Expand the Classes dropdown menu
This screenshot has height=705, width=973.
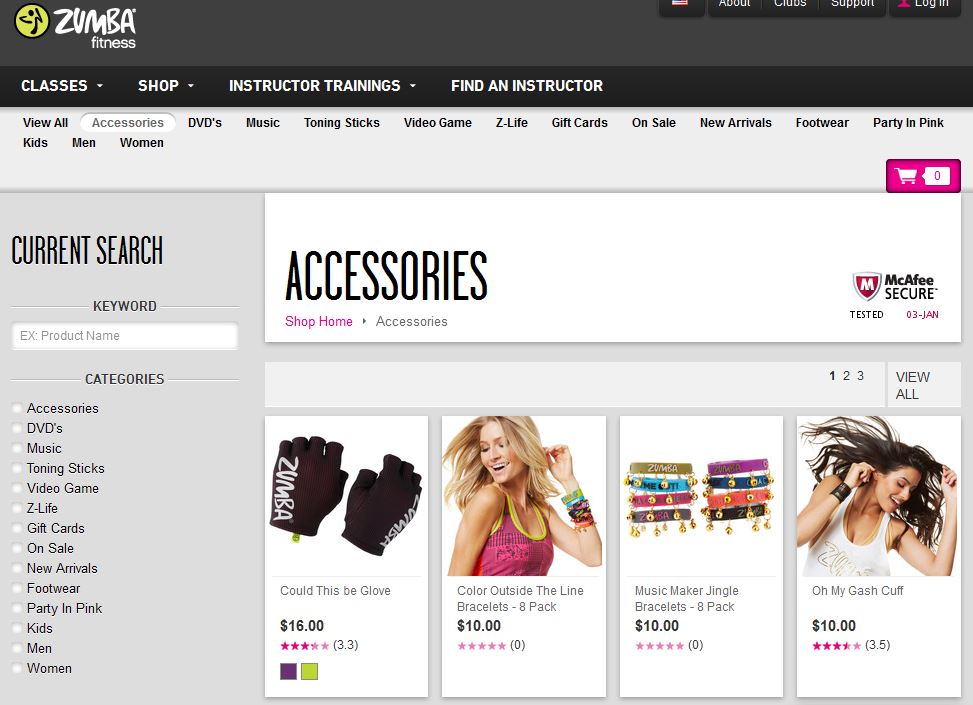62,86
